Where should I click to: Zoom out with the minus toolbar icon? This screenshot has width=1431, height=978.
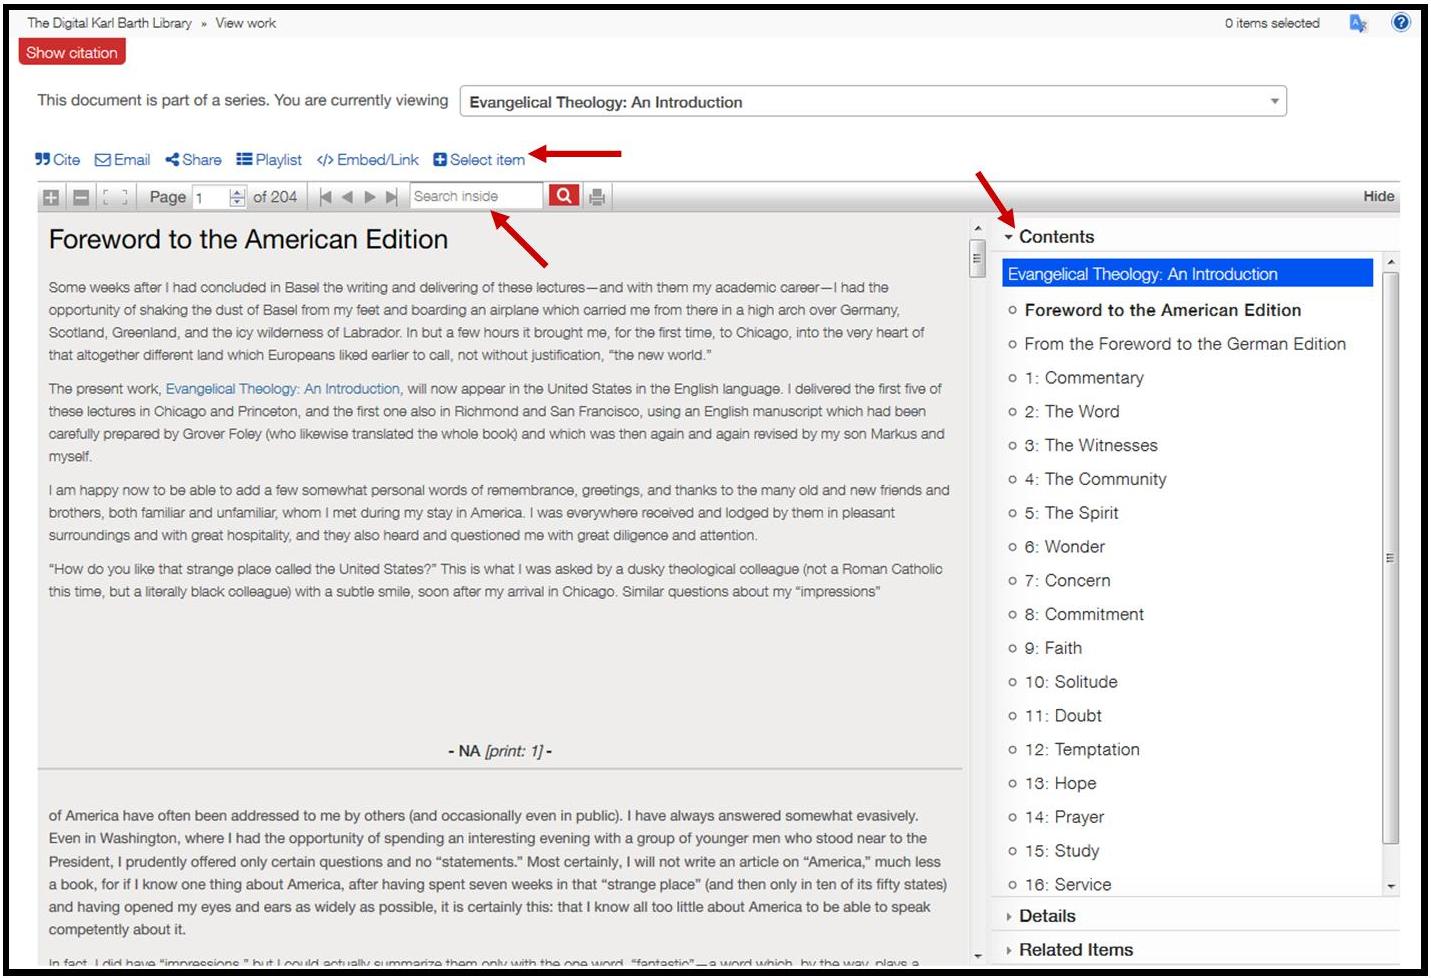[x=81, y=197]
